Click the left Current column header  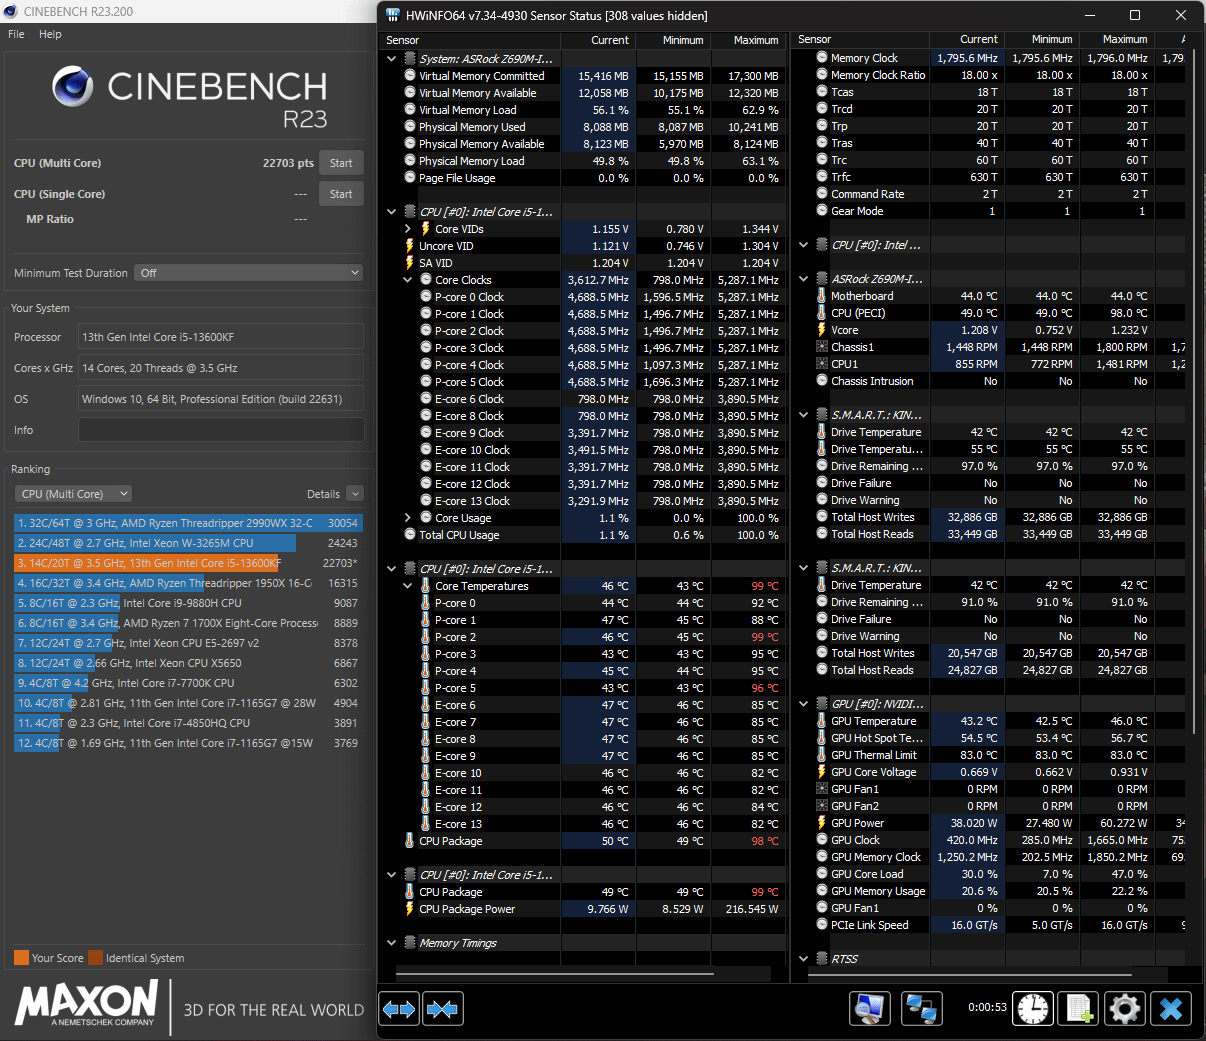tap(598, 40)
